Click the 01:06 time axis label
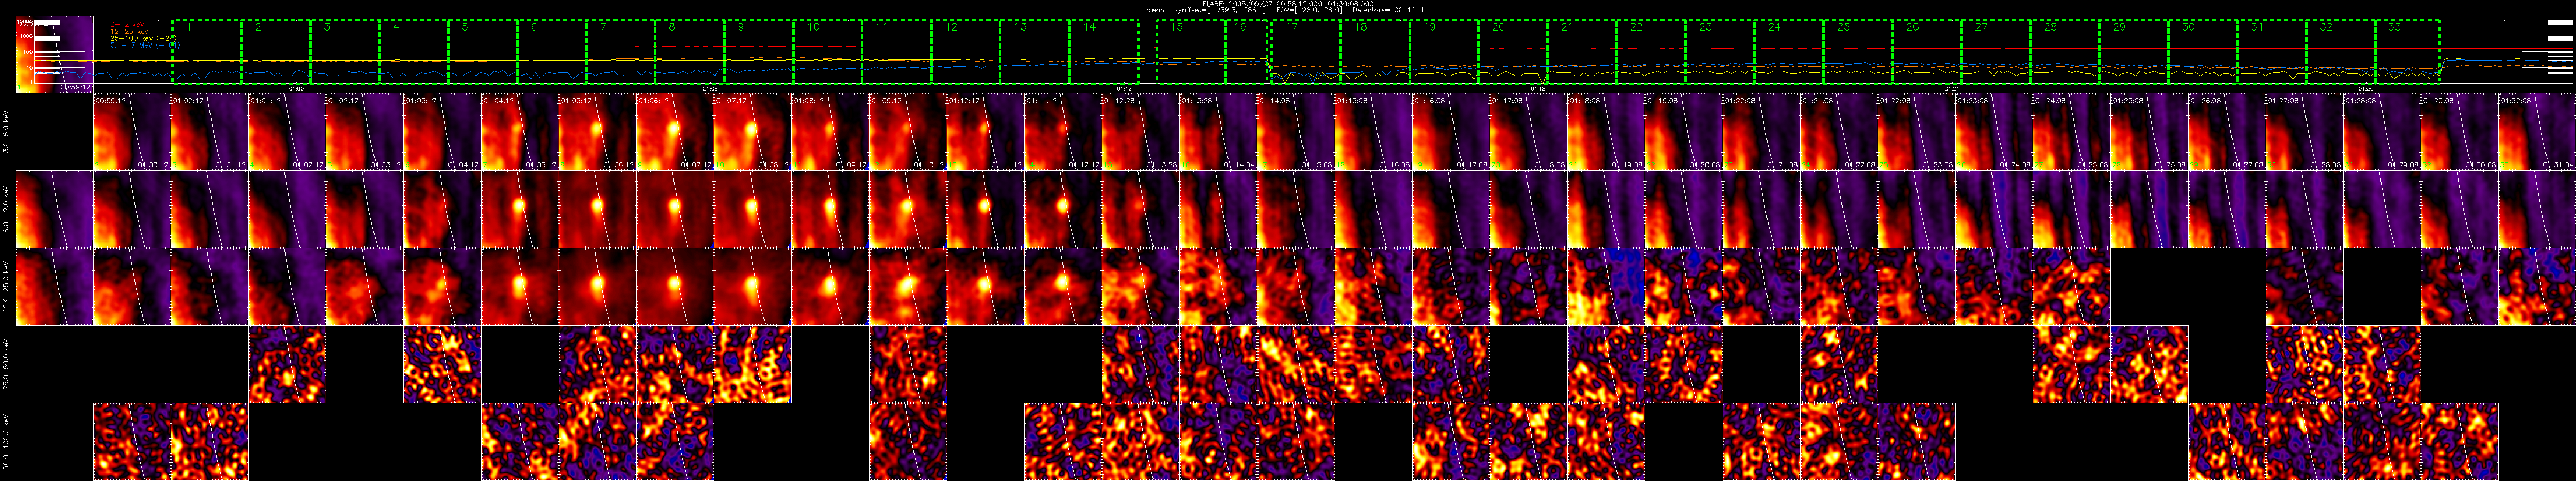This screenshot has width=2576, height=481. pos(709,88)
